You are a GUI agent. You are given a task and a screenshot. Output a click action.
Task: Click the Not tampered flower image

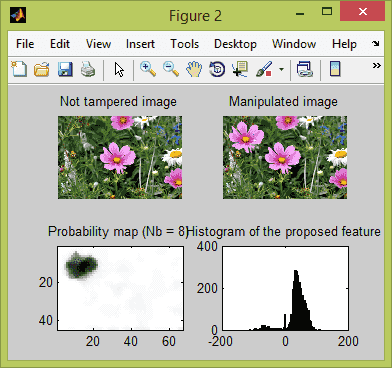pos(120,157)
